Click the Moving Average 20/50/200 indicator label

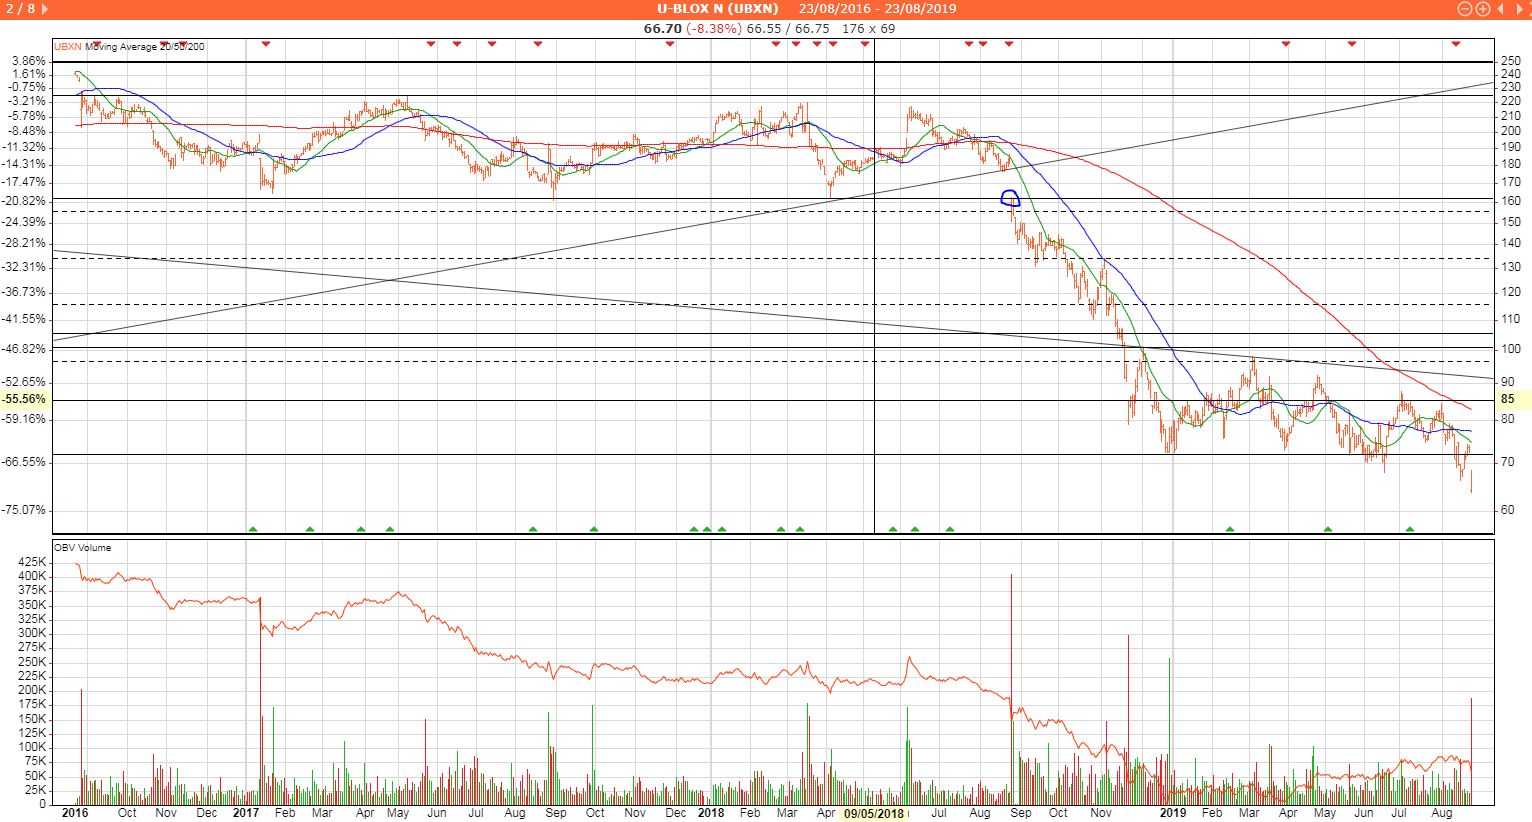[145, 46]
